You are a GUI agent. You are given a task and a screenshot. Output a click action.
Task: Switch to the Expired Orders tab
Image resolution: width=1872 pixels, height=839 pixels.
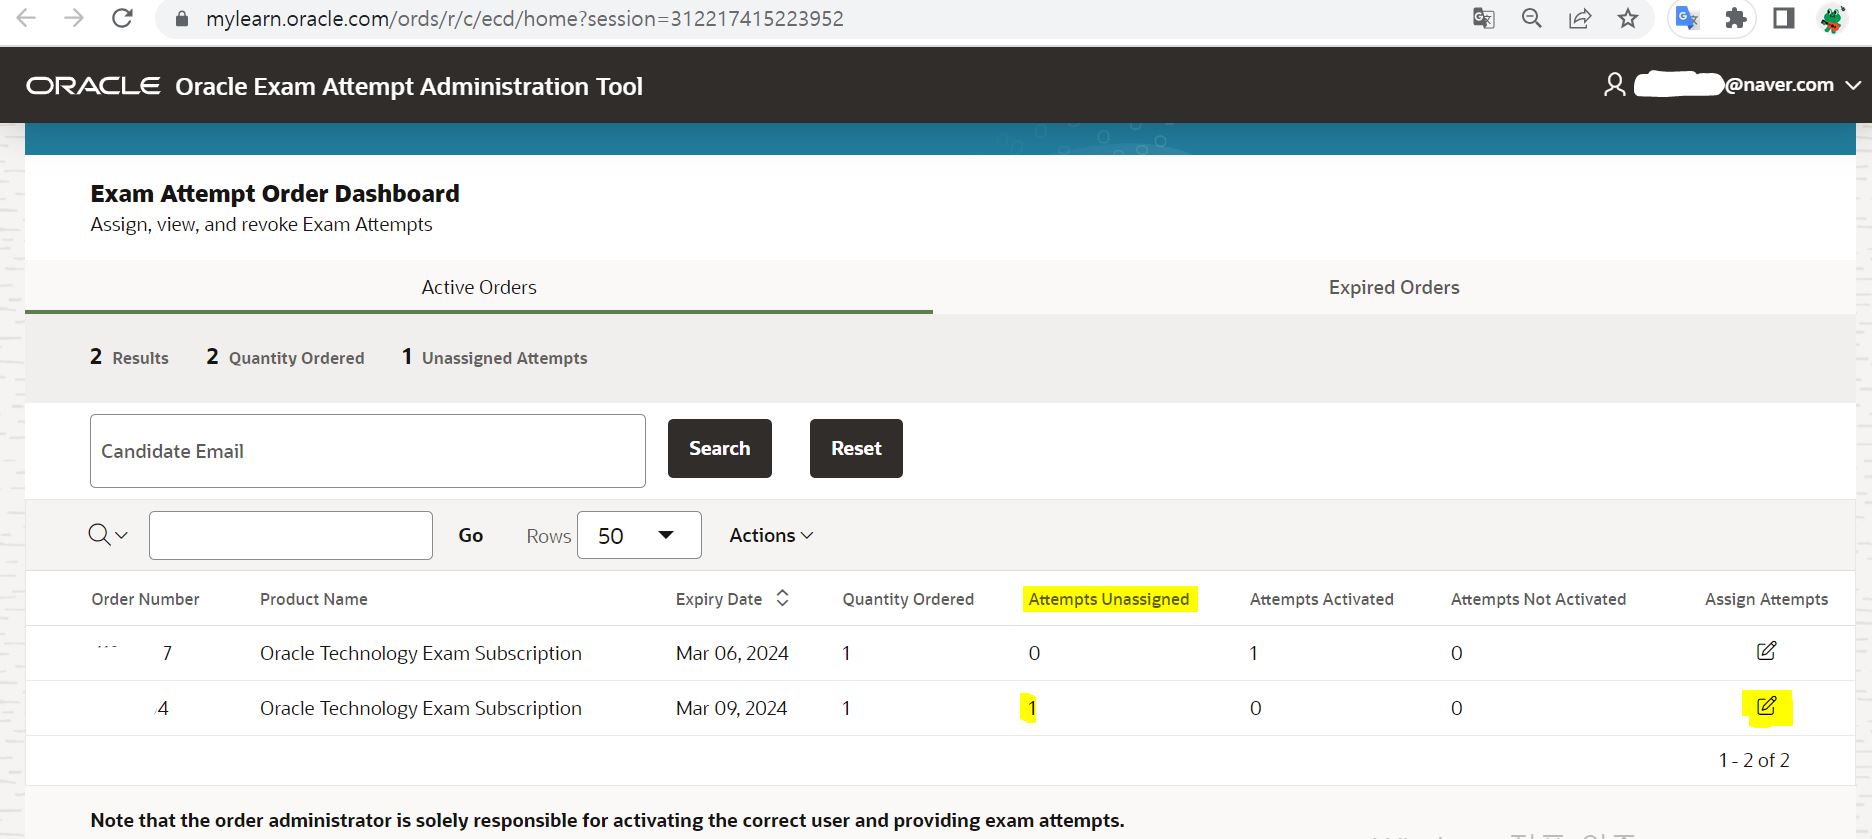point(1394,287)
